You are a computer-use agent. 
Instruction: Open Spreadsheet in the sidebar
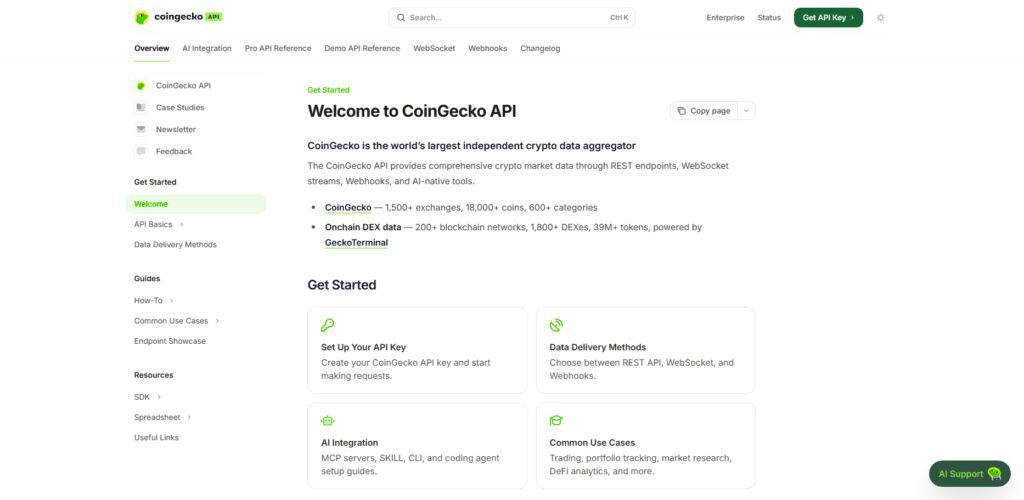157,417
